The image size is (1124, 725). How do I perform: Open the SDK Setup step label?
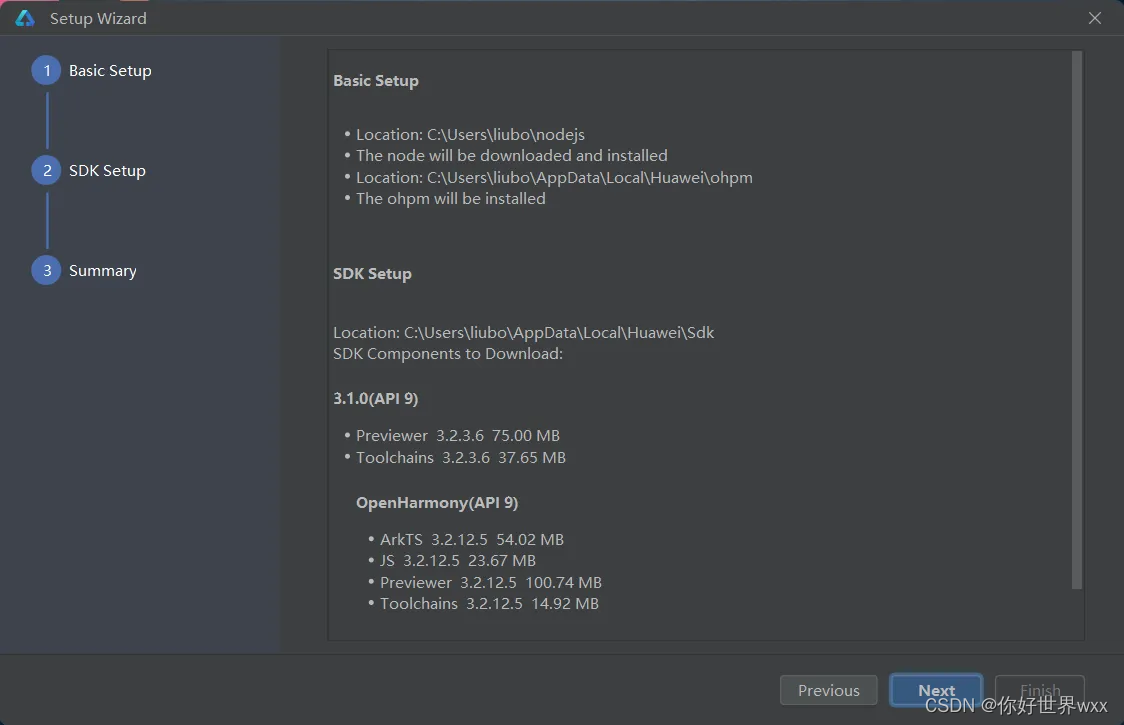pos(107,171)
